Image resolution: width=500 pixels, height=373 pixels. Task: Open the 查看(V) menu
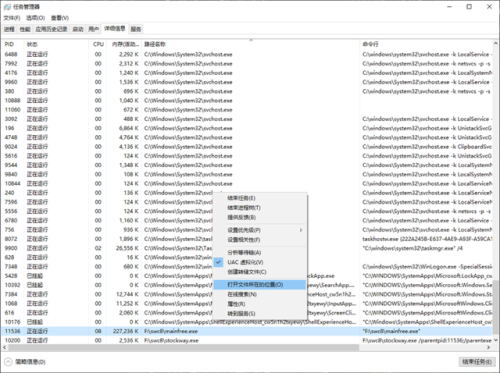(x=60, y=18)
